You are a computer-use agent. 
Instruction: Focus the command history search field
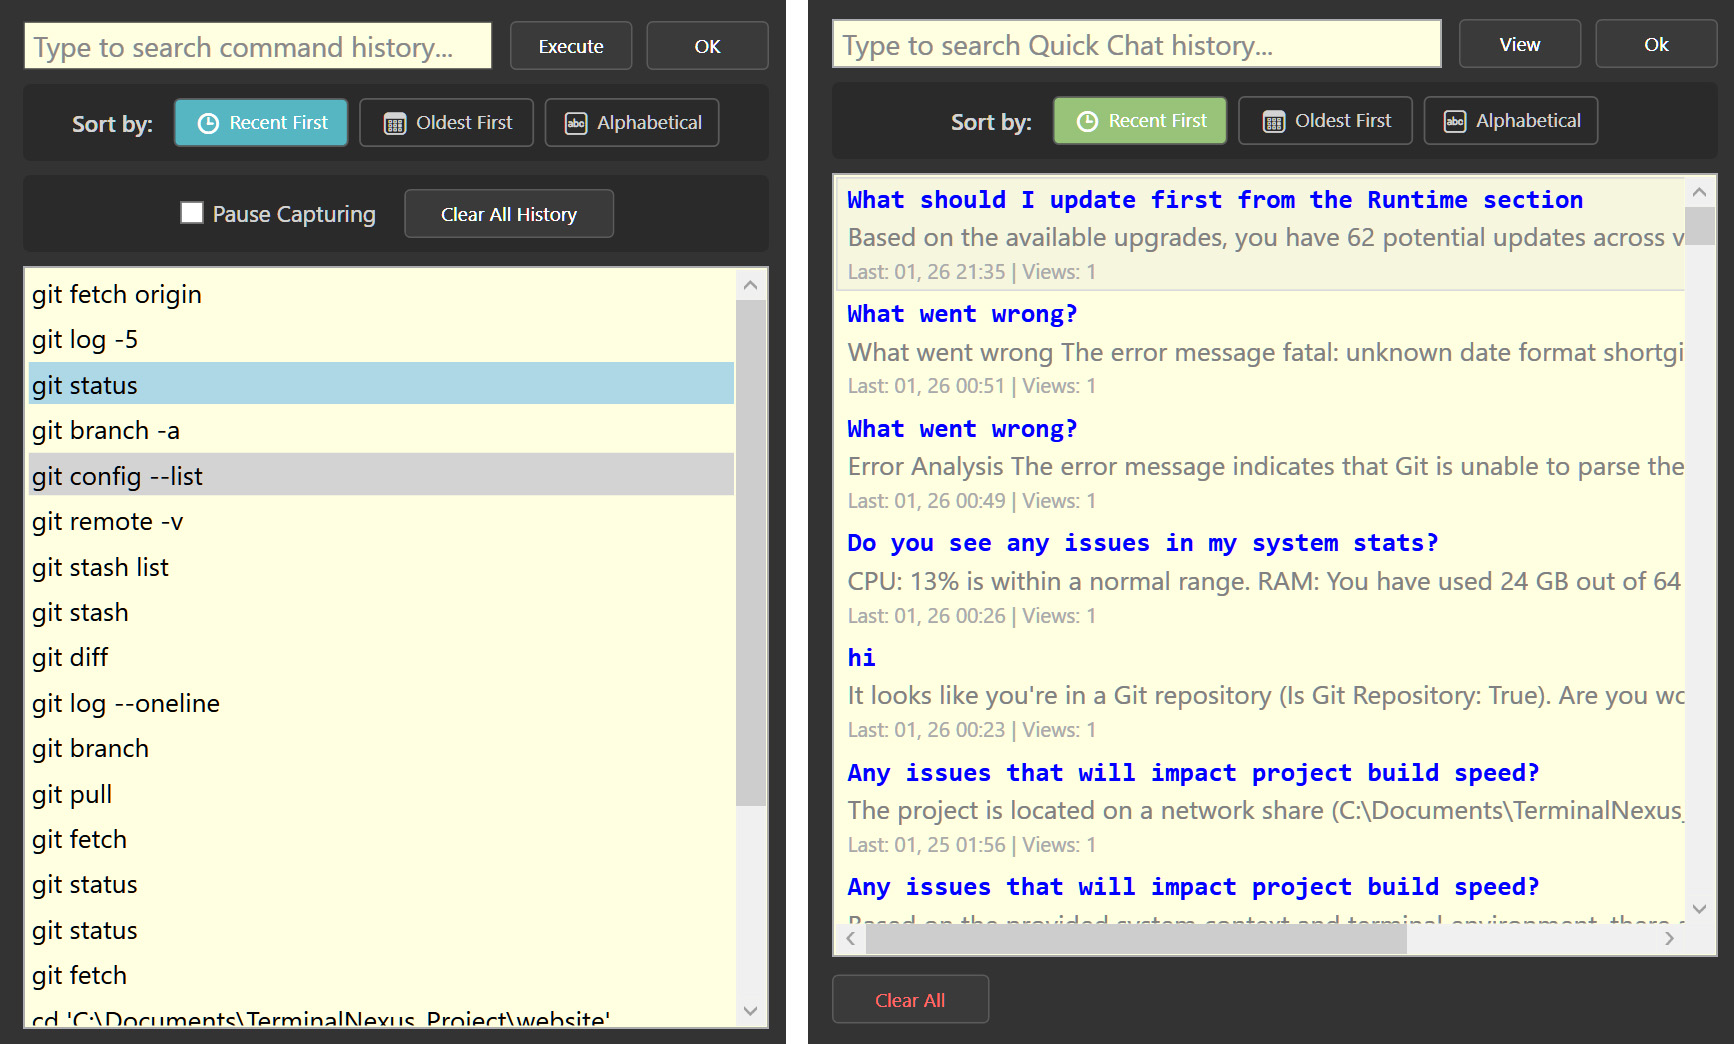pos(258,47)
